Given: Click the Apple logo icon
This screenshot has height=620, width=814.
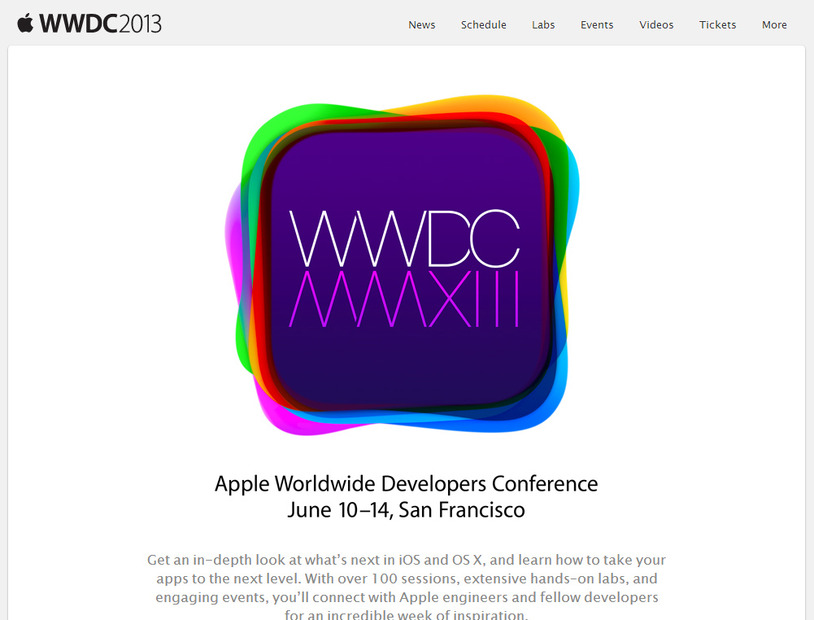Looking at the screenshot, I should (25, 23).
